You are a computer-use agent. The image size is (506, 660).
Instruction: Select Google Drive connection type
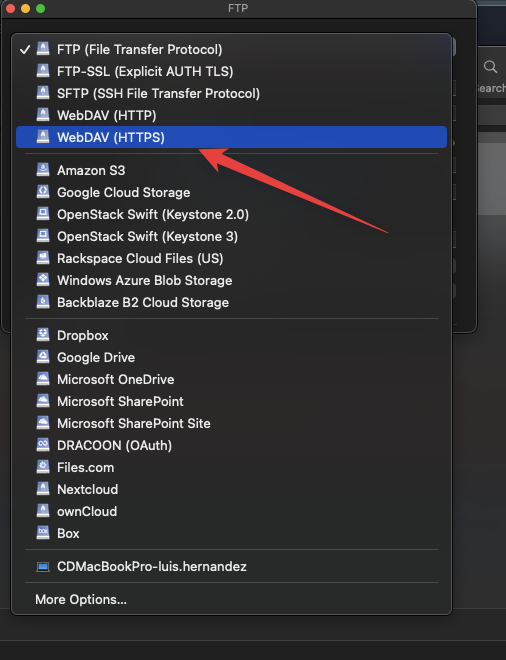pyautogui.click(x=231, y=357)
